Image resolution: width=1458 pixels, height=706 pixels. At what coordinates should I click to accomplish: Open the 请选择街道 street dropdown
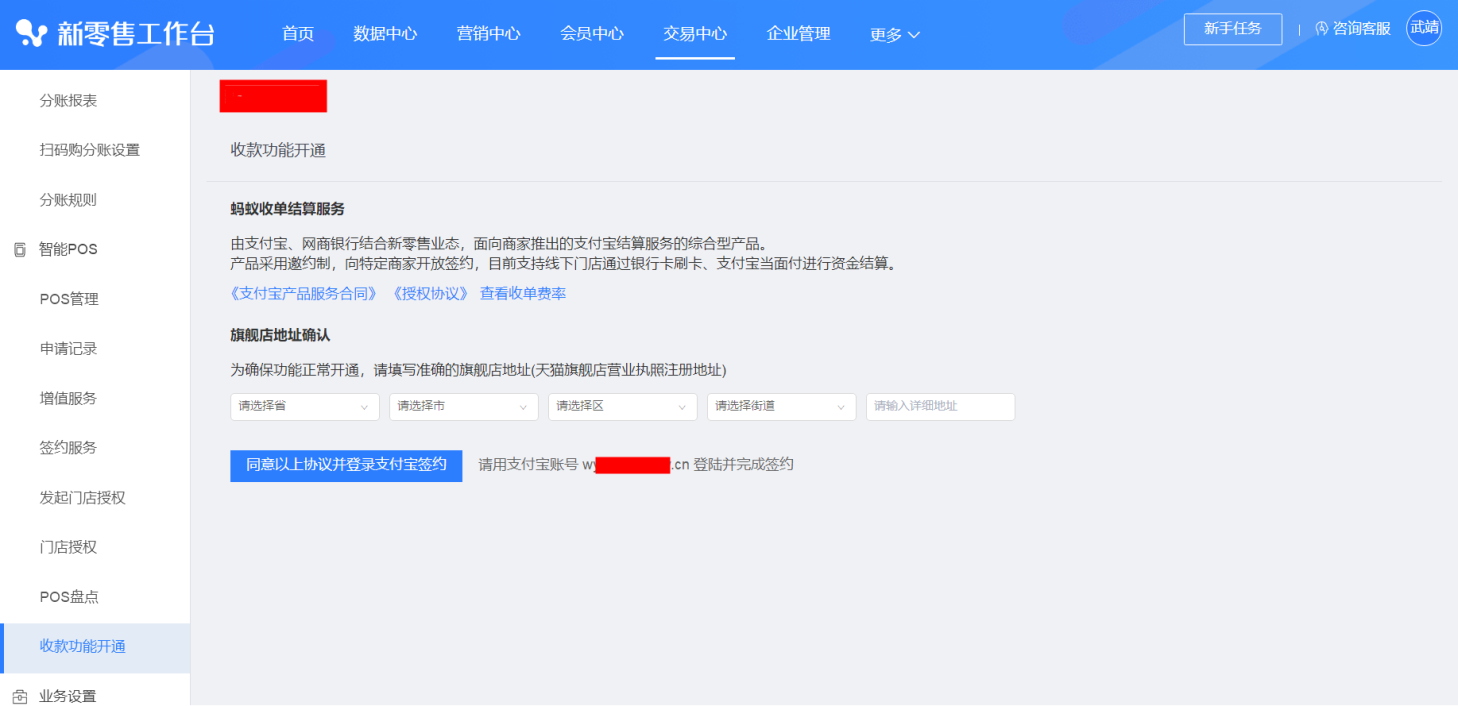781,407
